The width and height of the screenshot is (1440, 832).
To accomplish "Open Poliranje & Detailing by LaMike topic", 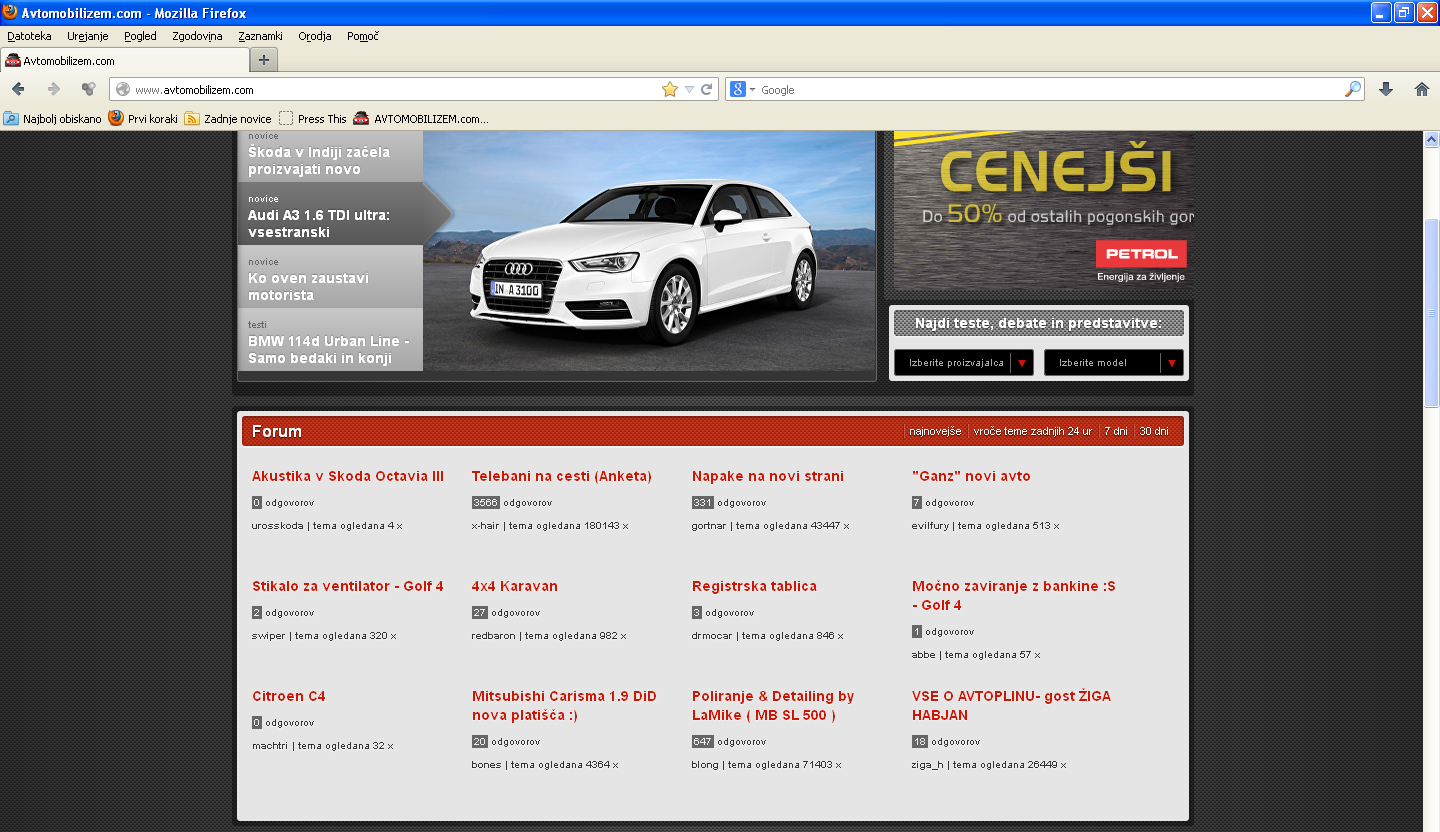I will (x=773, y=705).
